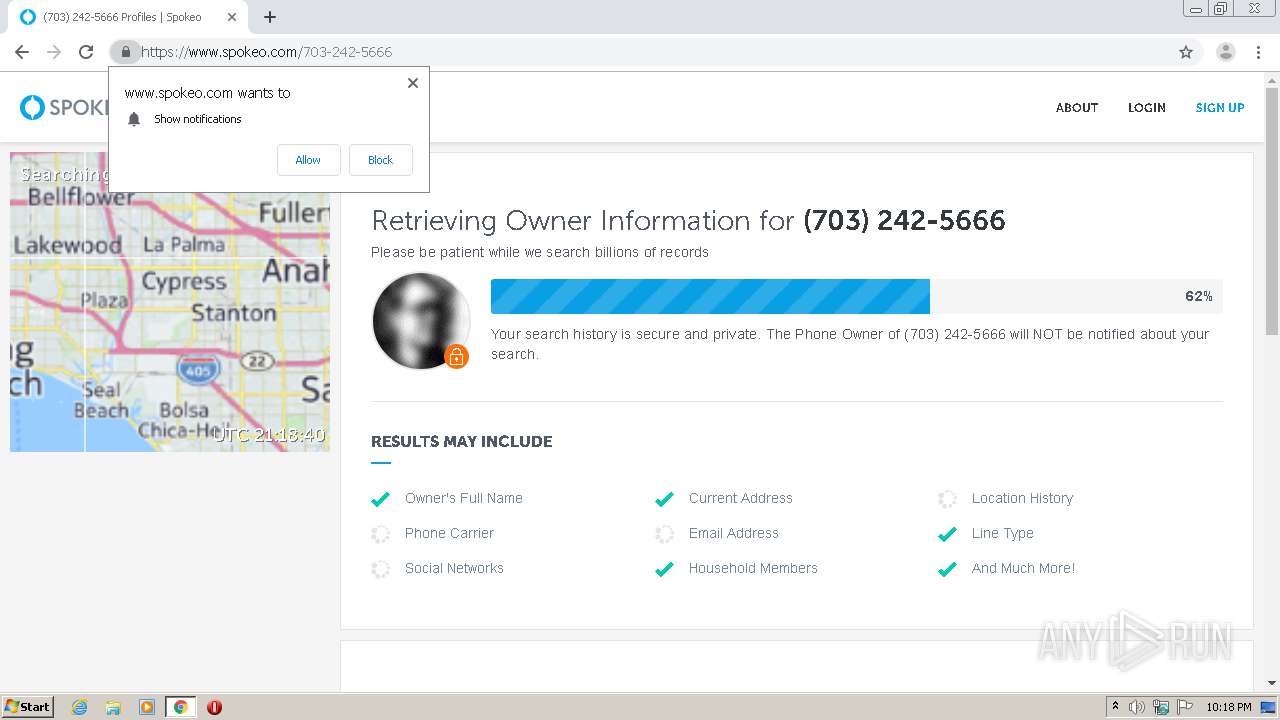Image resolution: width=1280 pixels, height=720 pixels.
Task: Click the 'Current Address' text
Action: [x=740, y=498]
